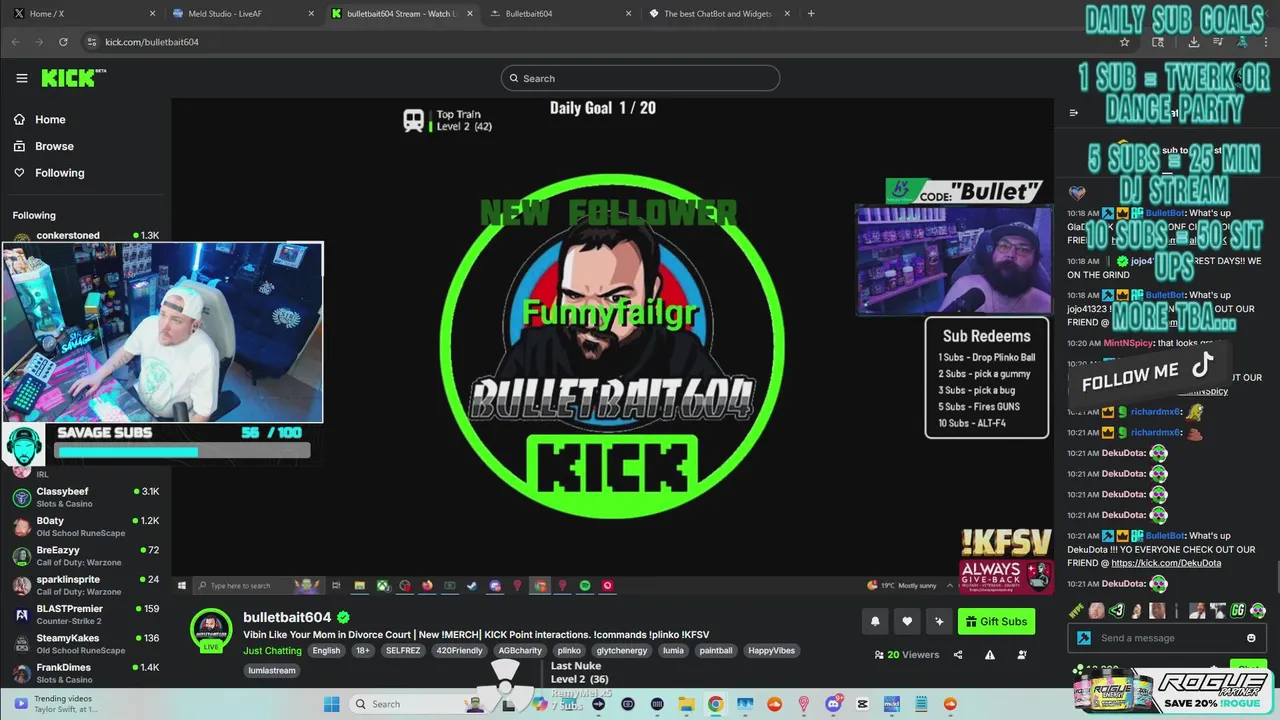This screenshot has height=720, width=1280.
Task: Click the lumiastream tag
Action: pyautogui.click(x=272, y=671)
